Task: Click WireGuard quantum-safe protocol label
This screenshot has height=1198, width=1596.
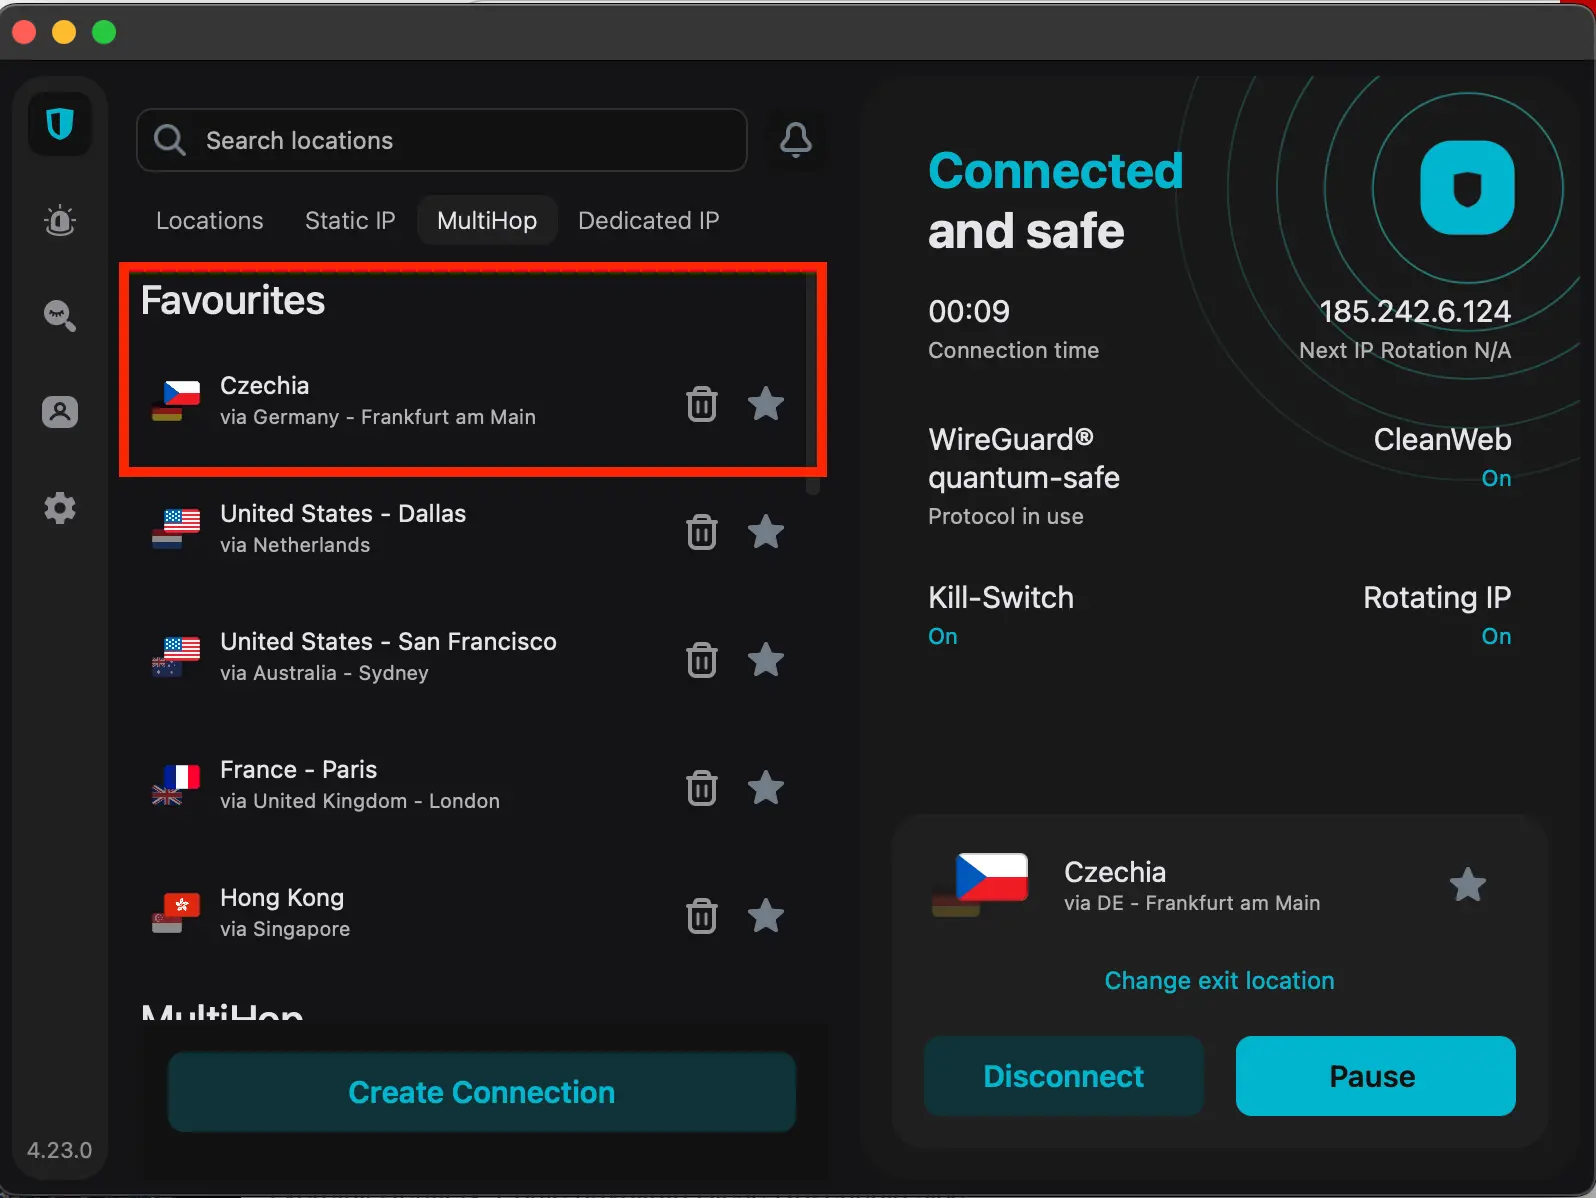Action: (x=1024, y=458)
